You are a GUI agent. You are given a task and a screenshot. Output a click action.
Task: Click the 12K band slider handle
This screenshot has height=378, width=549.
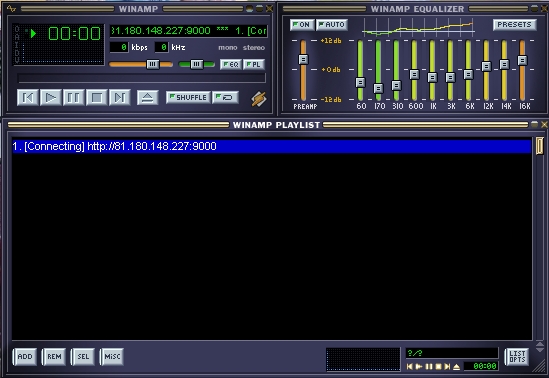coord(486,66)
